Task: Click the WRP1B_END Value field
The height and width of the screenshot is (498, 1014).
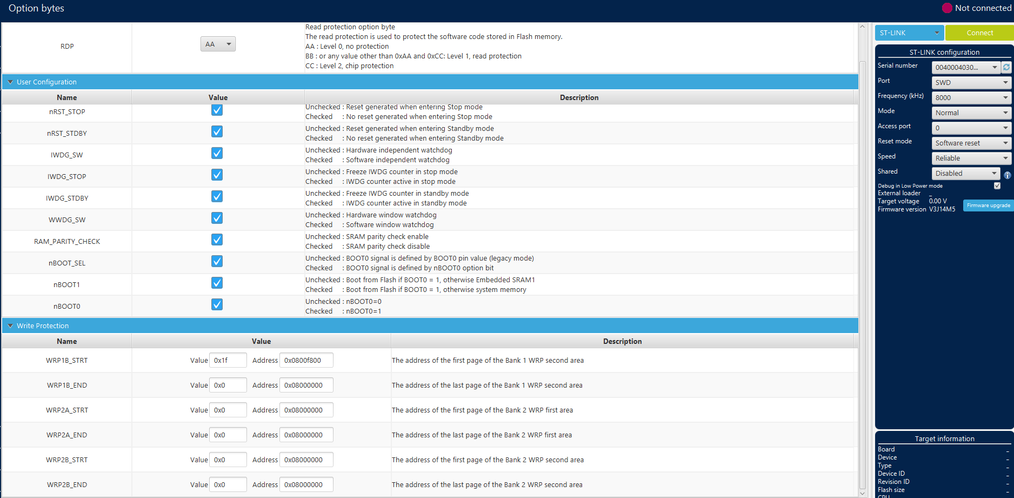Action: pyautogui.click(x=228, y=385)
